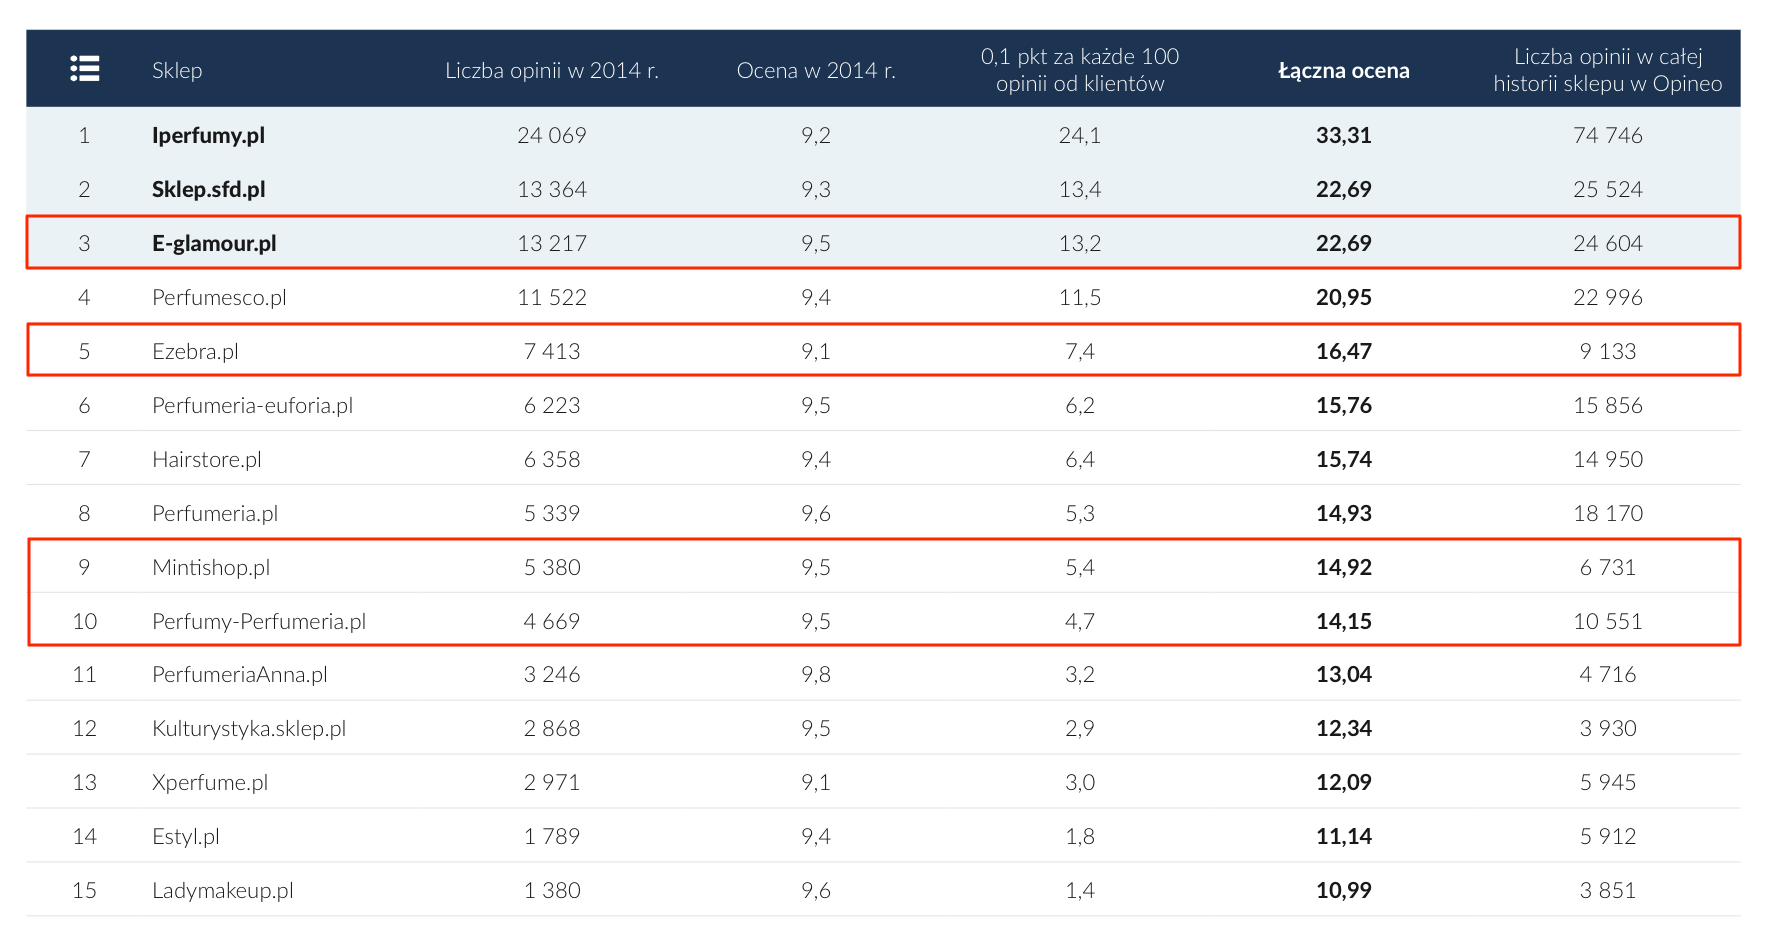Screen dimensions: 1767x939
Task: Click rank number 15
Action: 85,890
